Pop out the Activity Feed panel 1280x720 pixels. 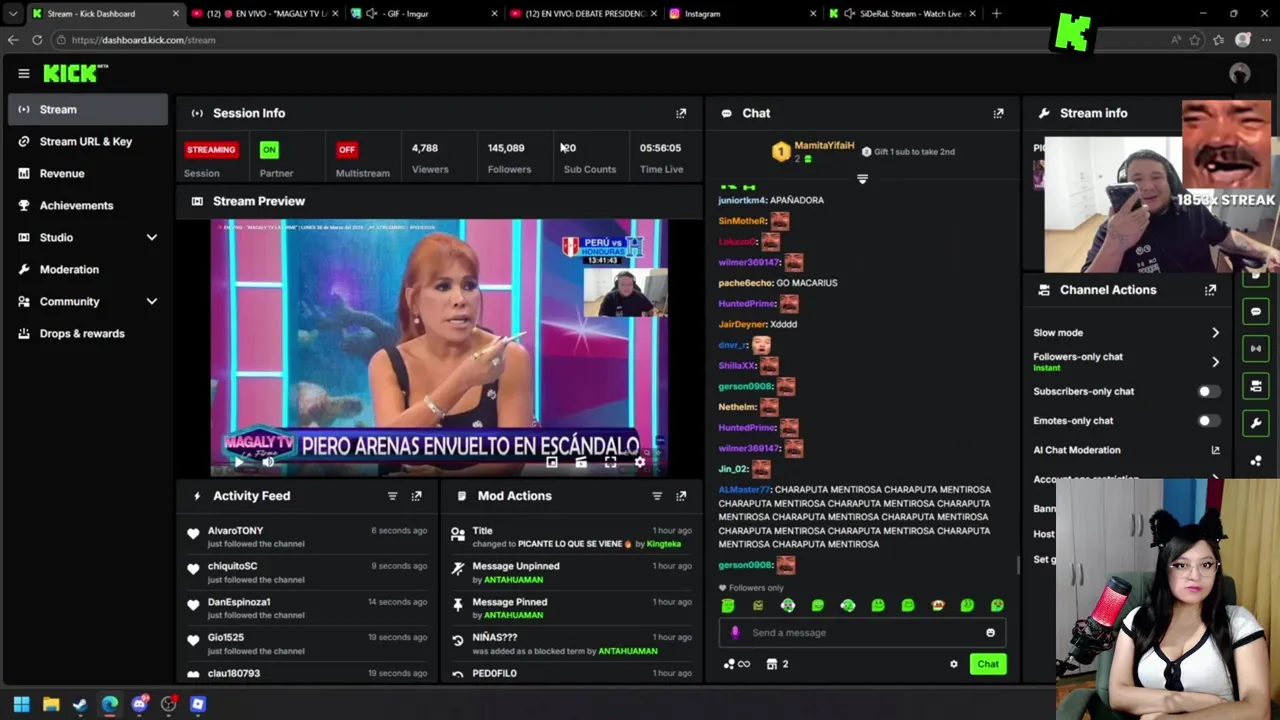point(416,496)
